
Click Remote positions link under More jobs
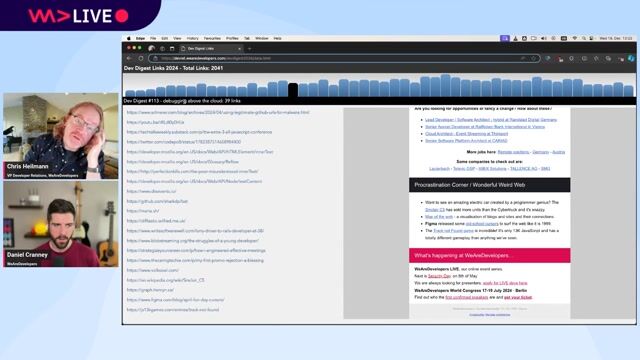pyautogui.click(x=513, y=152)
